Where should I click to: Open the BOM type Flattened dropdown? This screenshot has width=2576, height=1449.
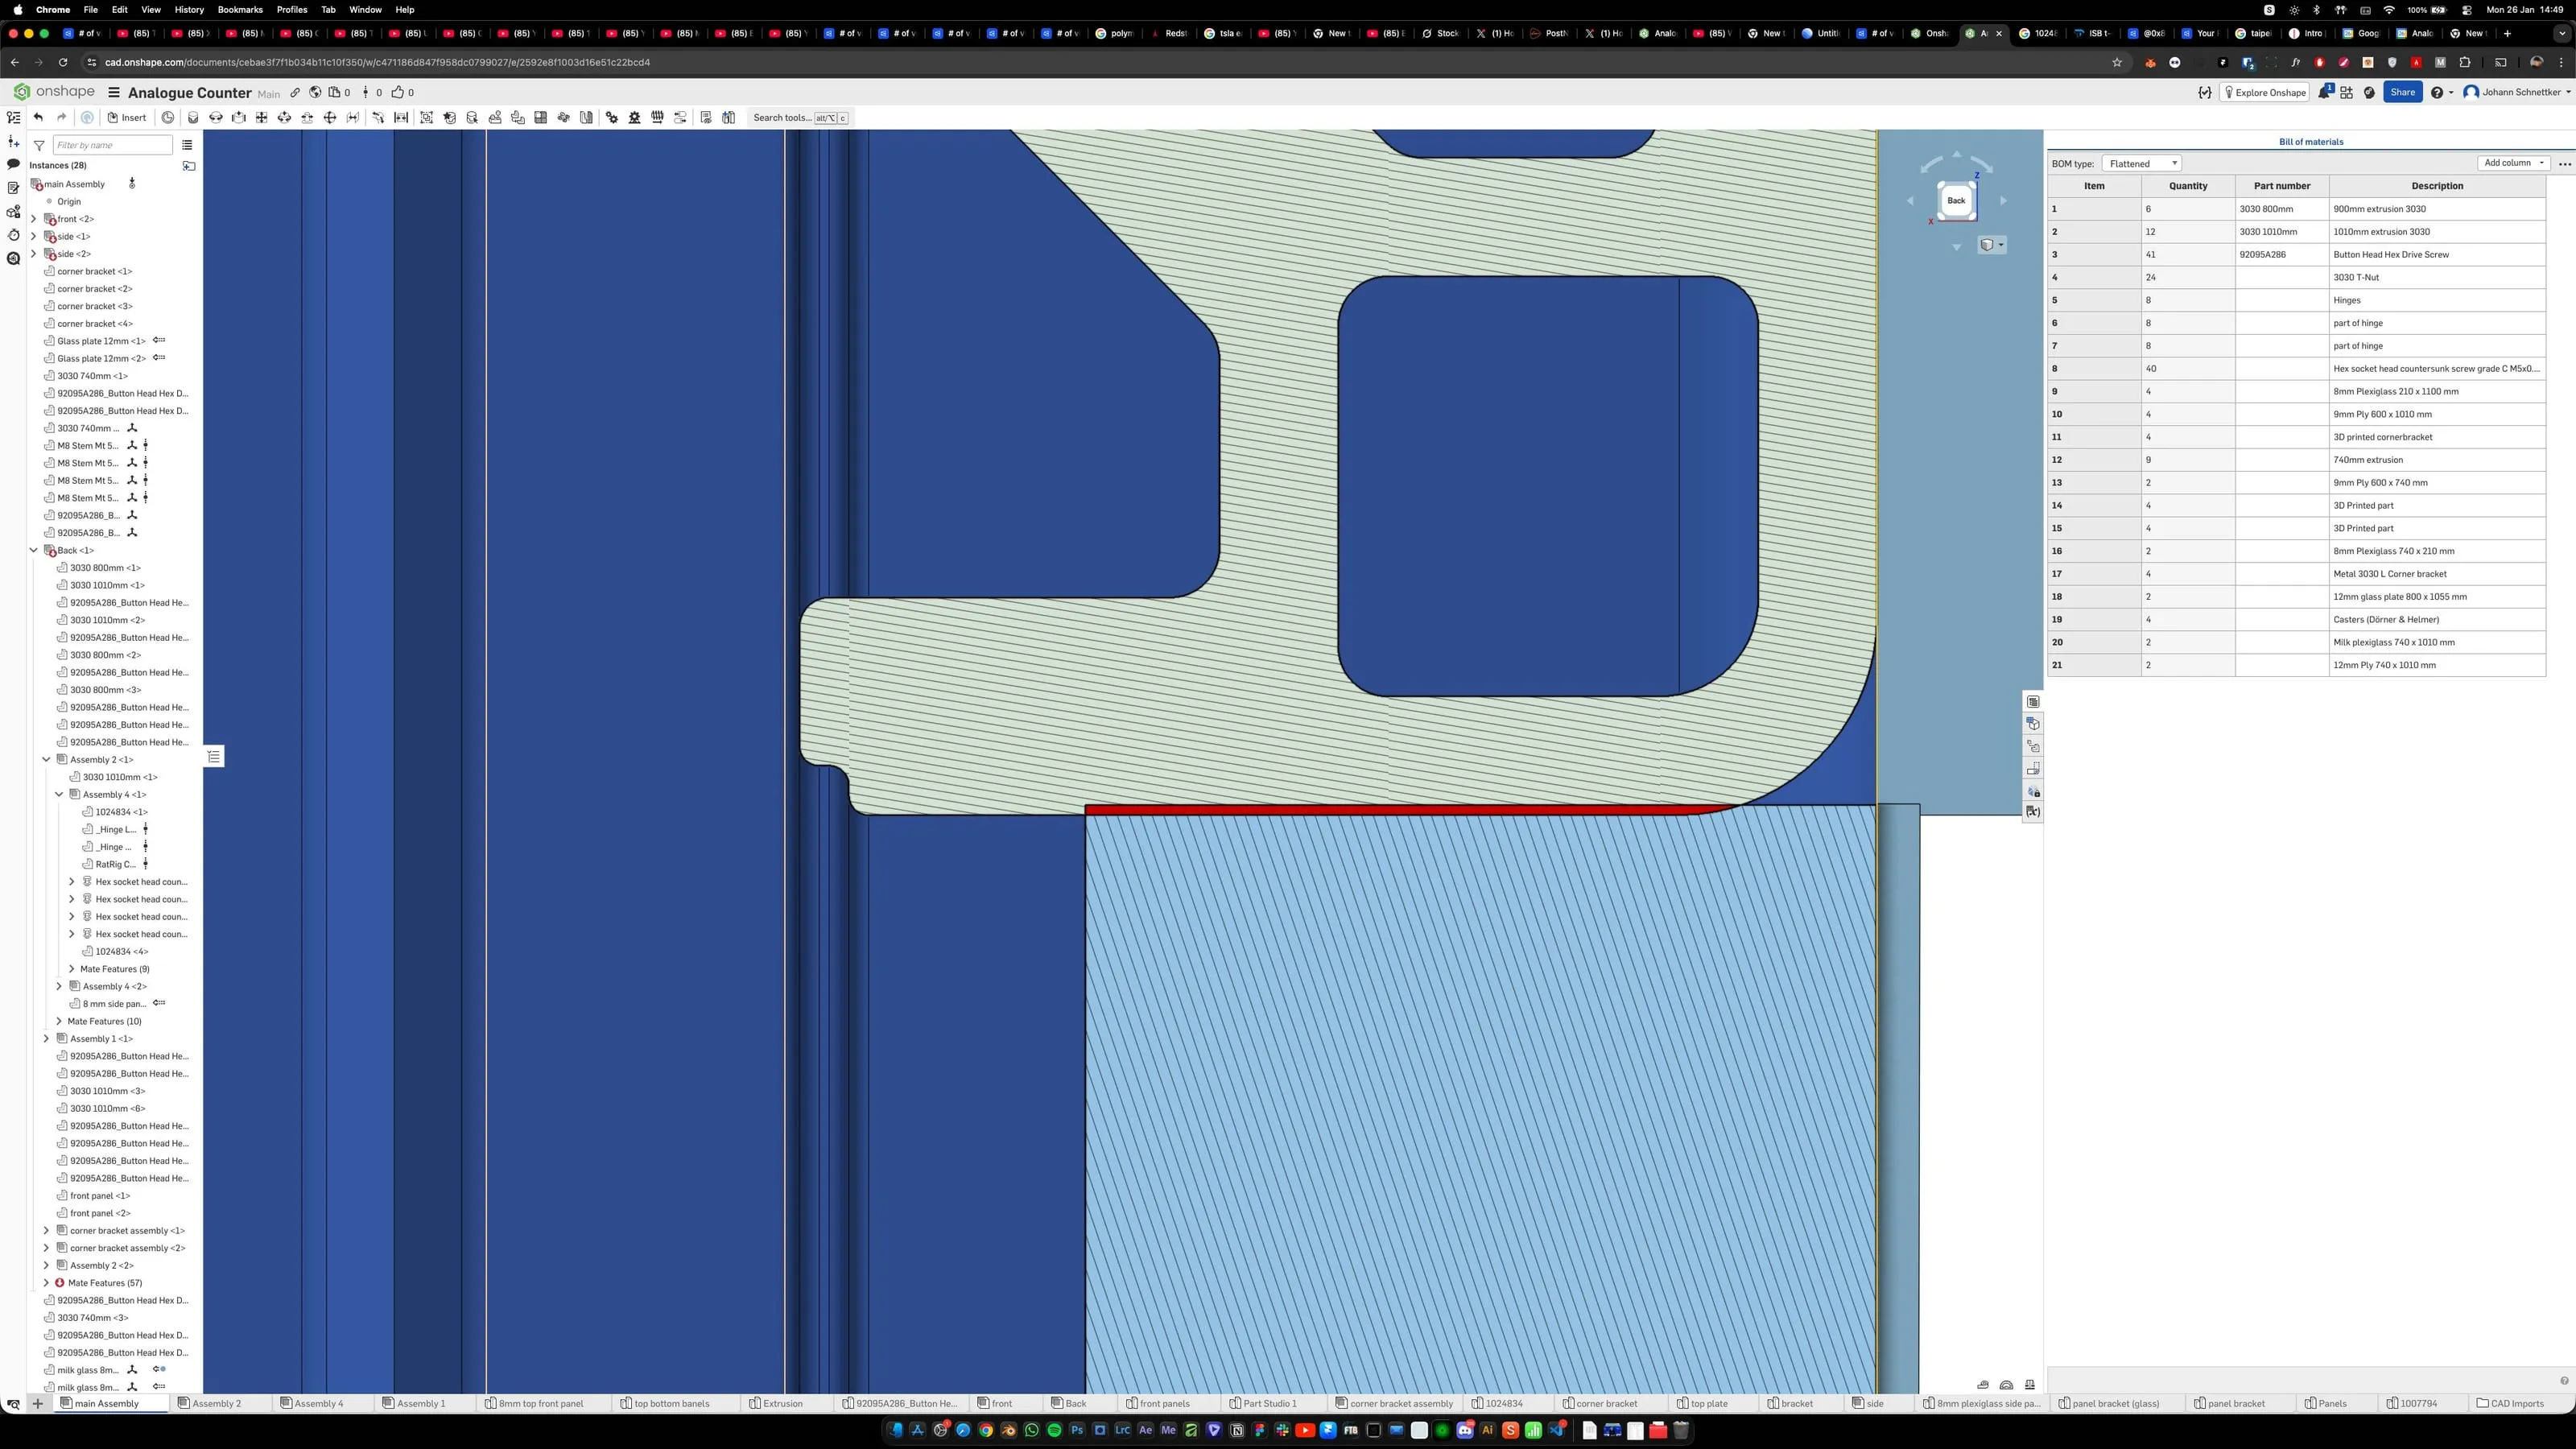[2141, 163]
